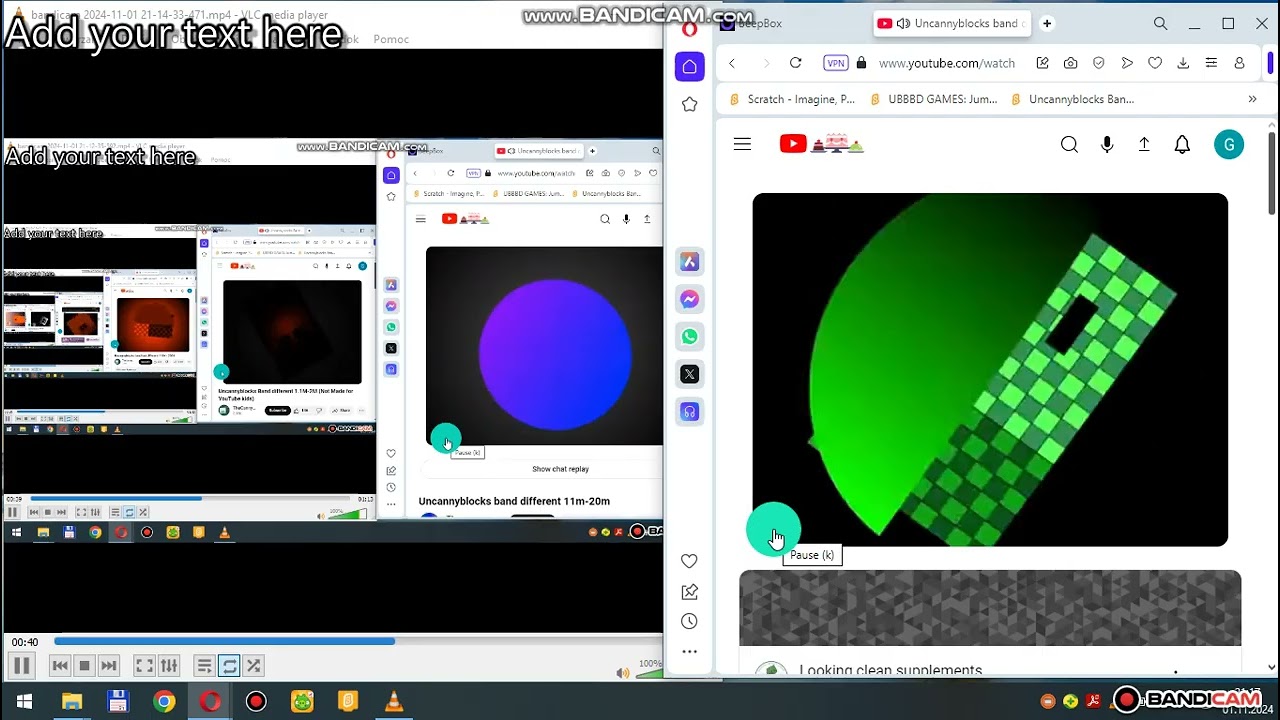
Task: Click the green checkered YouTube video
Action: coord(990,370)
